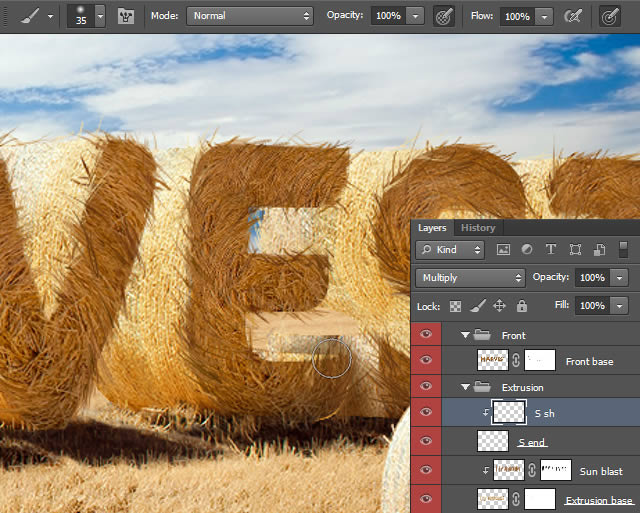Screen dimensions: 640x513
Task: Select the Sun blast layer thumbnail
Action: coord(509,470)
